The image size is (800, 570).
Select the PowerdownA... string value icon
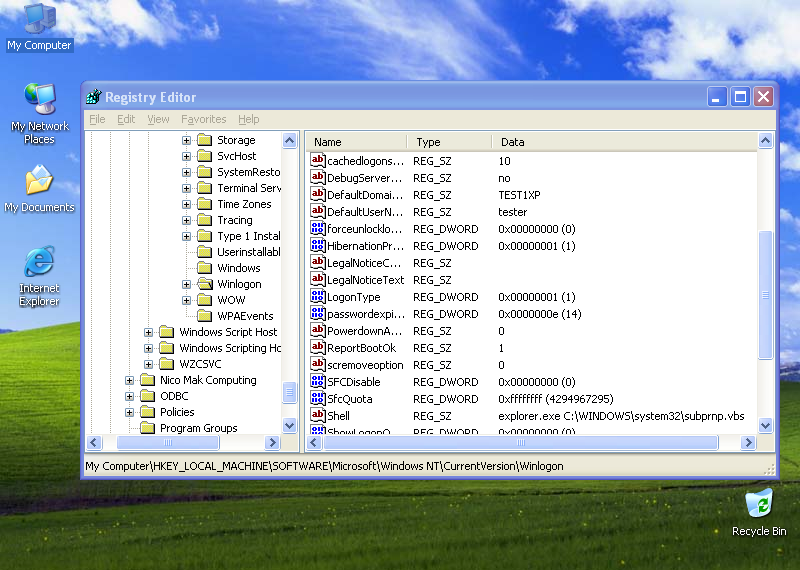pyautogui.click(x=317, y=331)
